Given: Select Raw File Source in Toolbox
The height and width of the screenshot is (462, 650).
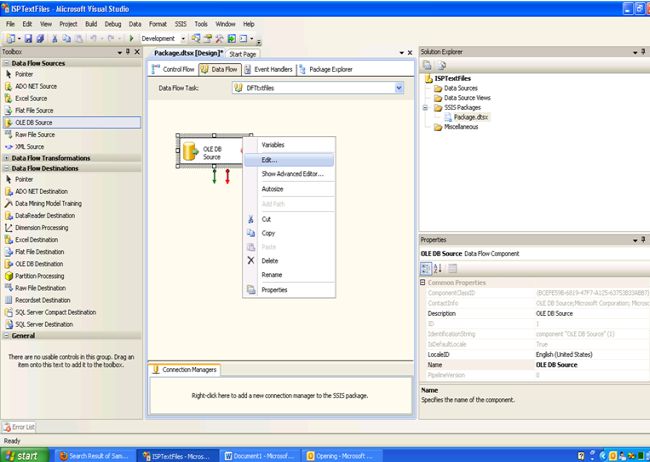Looking at the screenshot, I should [x=35, y=134].
